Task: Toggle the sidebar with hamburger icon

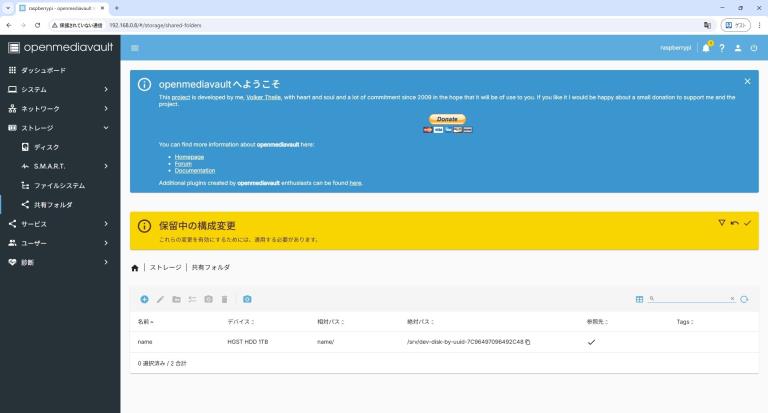Action: (x=135, y=48)
